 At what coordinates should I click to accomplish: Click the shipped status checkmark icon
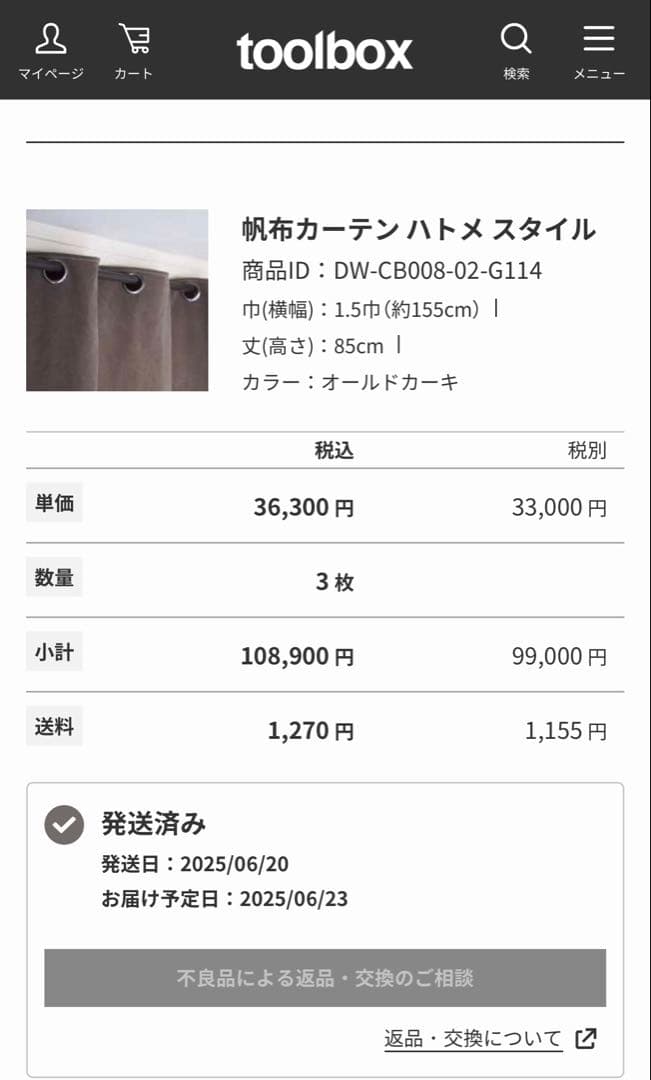point(63,823)
